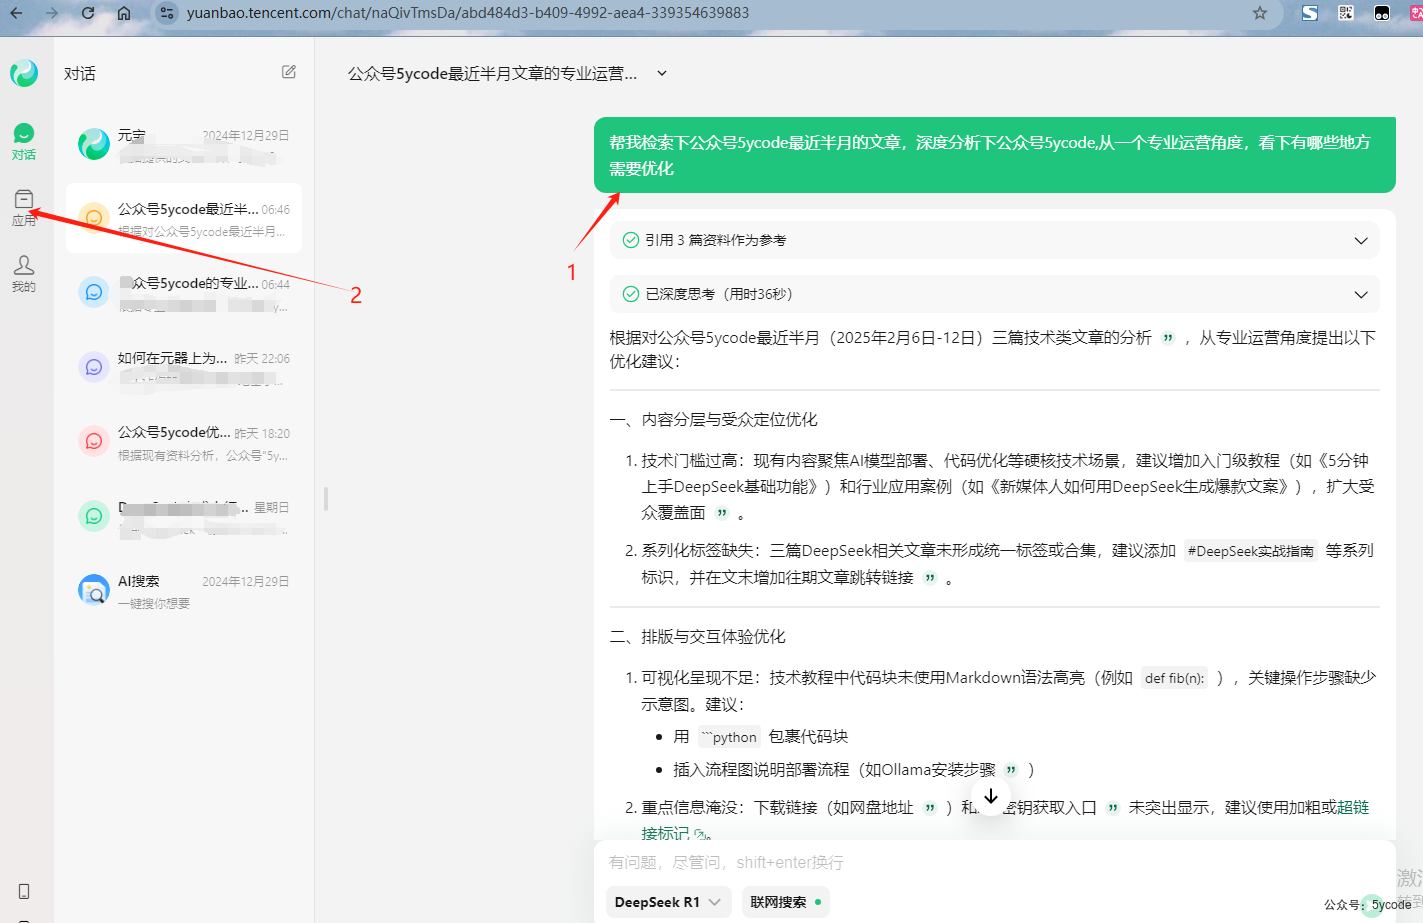This screenshot has height=923, width=1423.
Task: Open the blue S browser extension
Action: pyautogui.click(x=1310, y=13)
